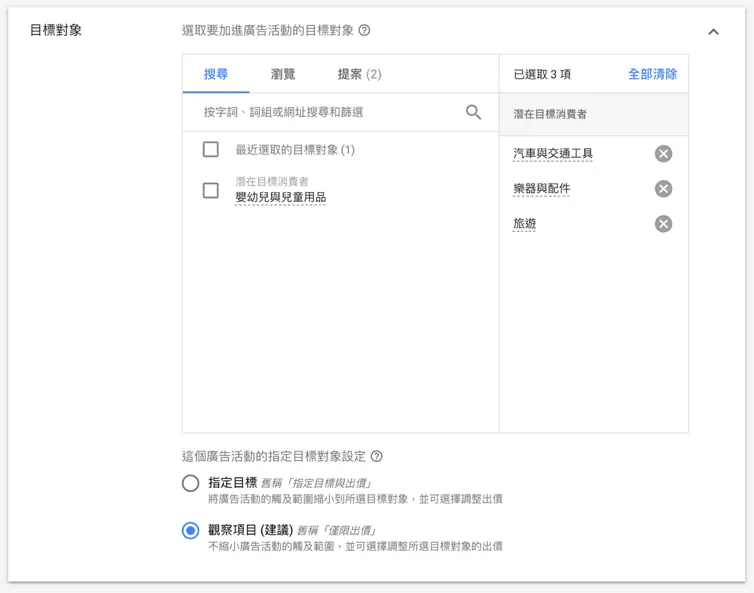Collapse the 目標對象 section with the chevron
This screenshot has width=754, height=593.
(713, 32)
